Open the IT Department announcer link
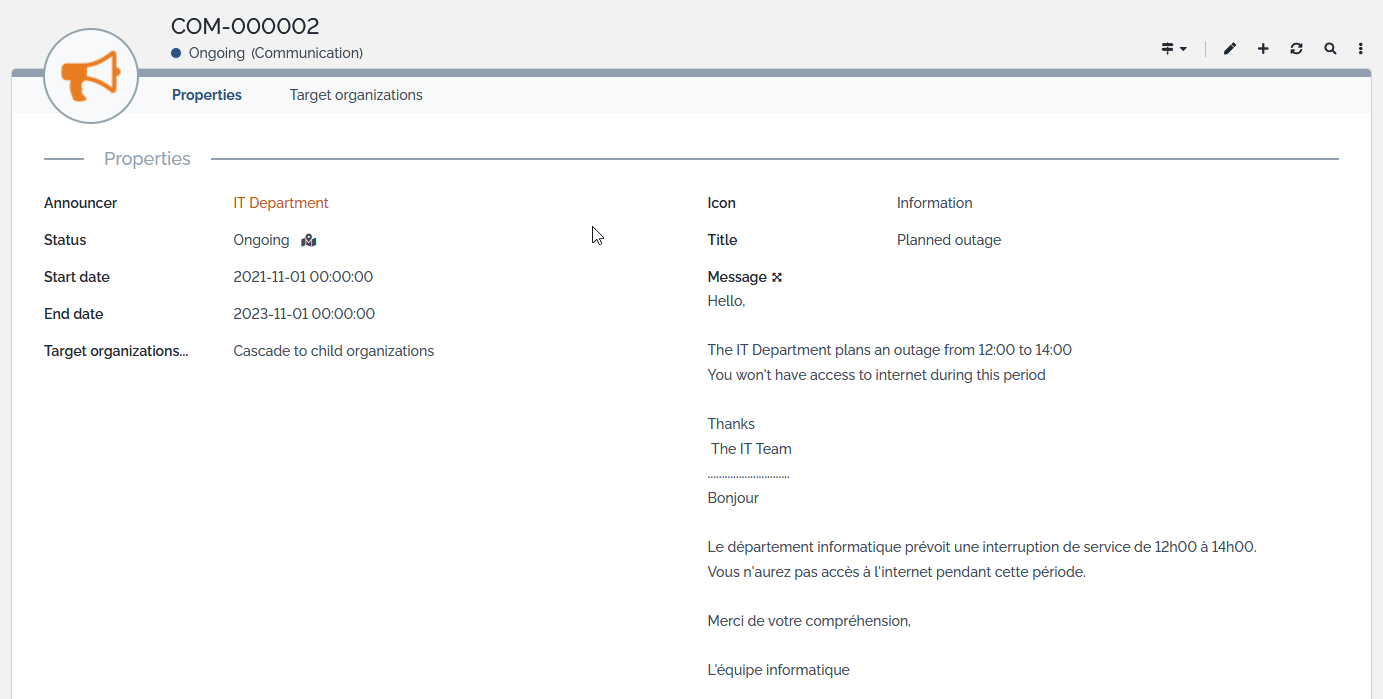The width and height of the screenshot is (1383, 699). click(x=281, y=203)
